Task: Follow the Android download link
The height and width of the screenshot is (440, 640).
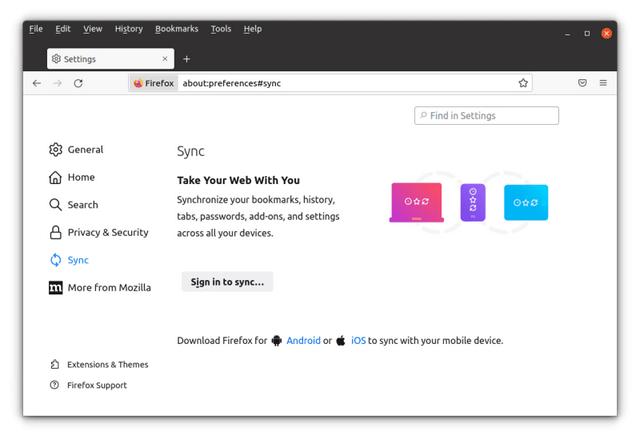Action: pyautogui.click(x=303, y=340)
